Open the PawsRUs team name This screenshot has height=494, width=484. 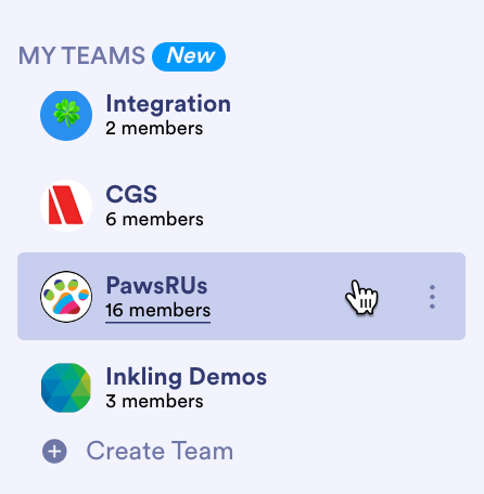click(x=157, y=285)
